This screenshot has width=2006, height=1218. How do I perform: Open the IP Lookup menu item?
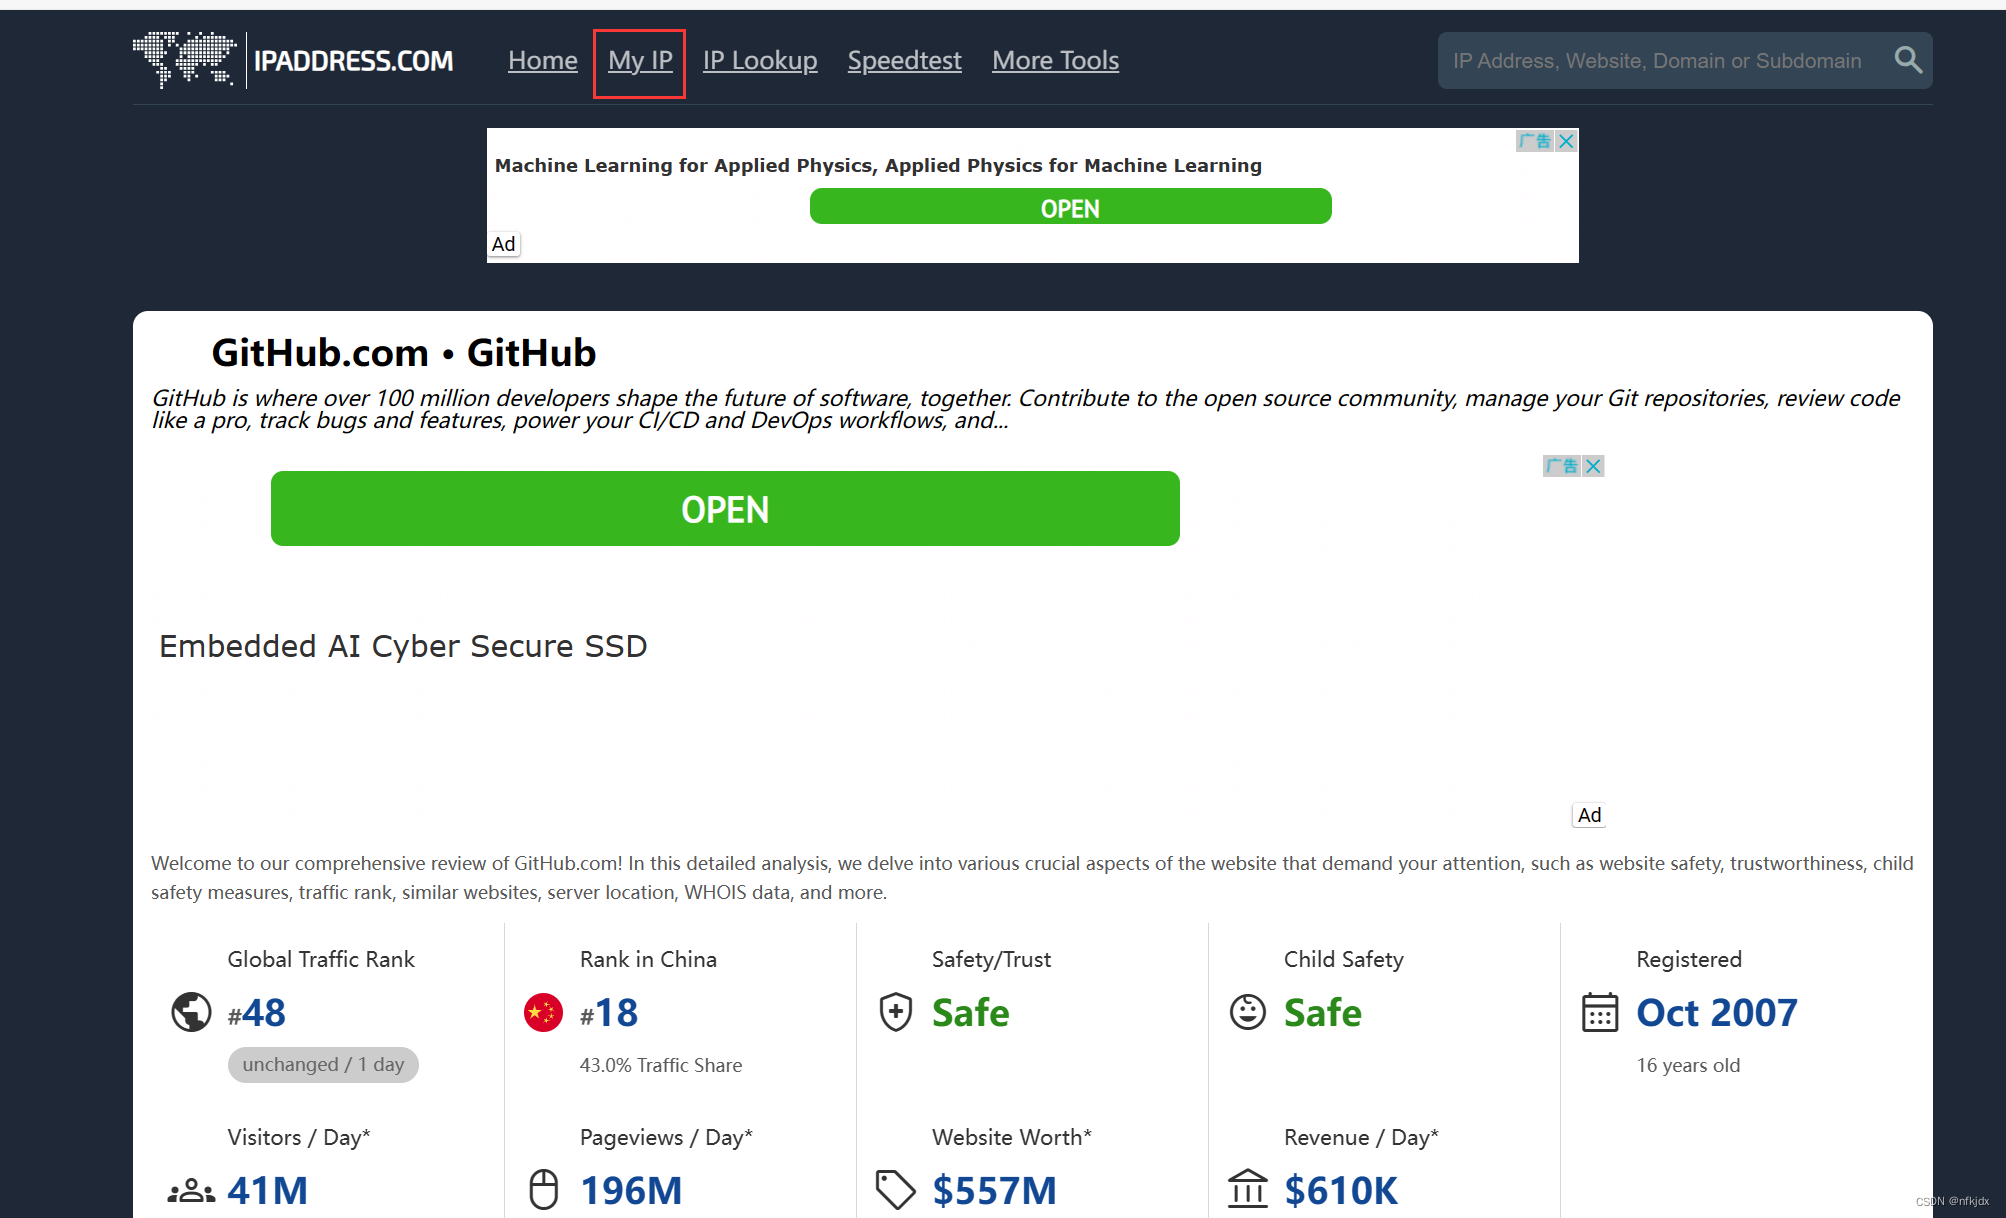pyautogui.click(x=759, y=60)
